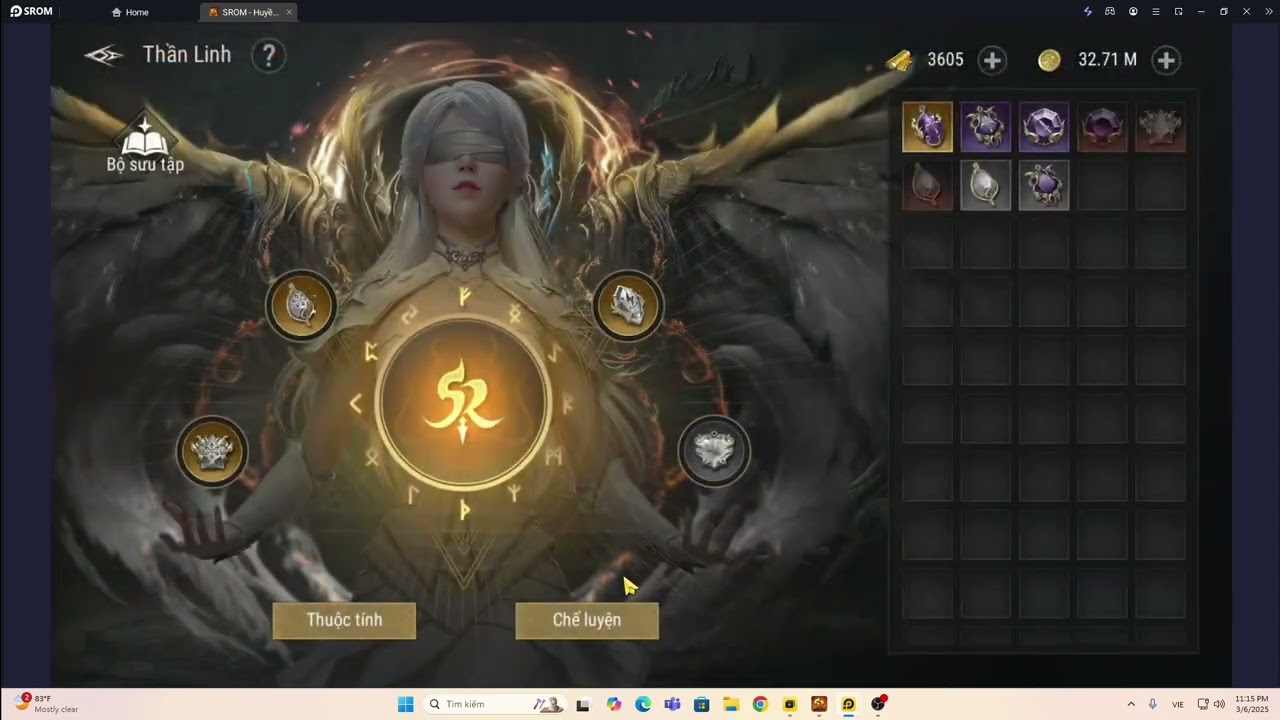Show hidden system tray icons
The height and width of the screenshot is (720, 1280).
(x=1131, y=704)
